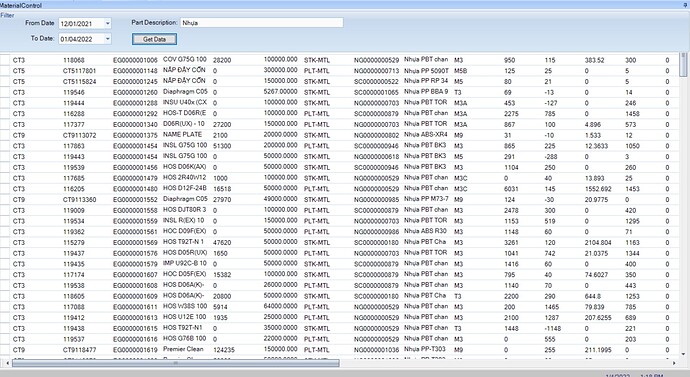
Task: Select the HOS-T D06R(E cell
Action: point(185,113)
